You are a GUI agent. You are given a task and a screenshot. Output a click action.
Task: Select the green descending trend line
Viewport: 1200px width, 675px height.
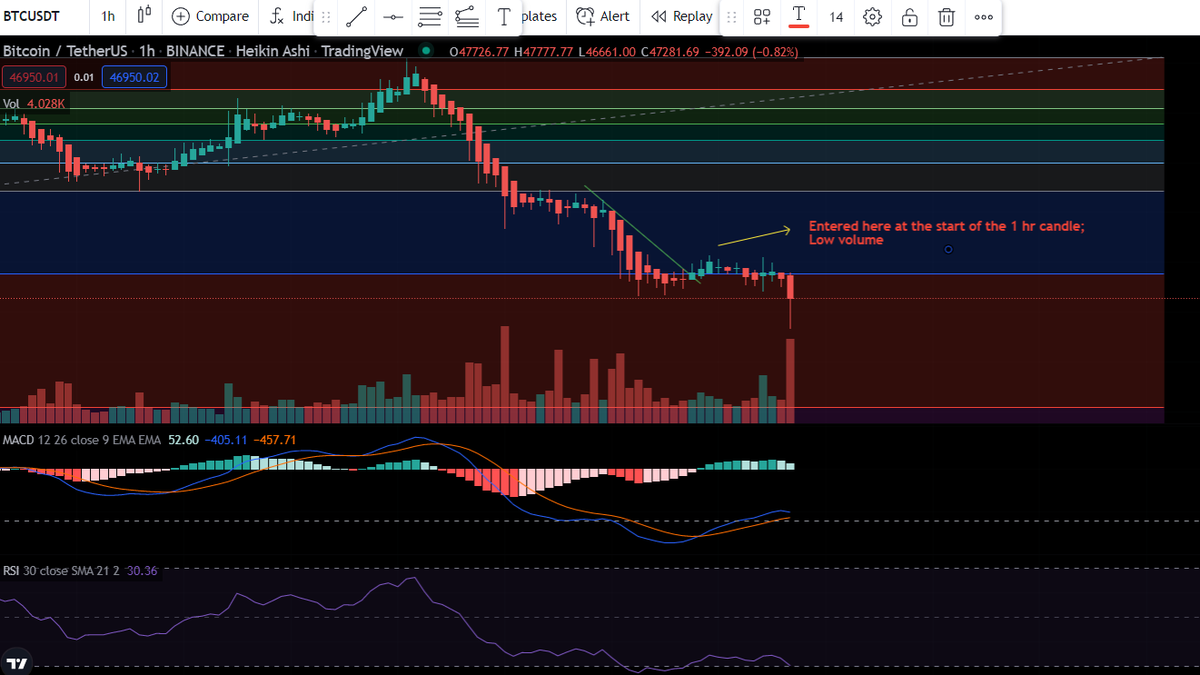coord(642,234)
